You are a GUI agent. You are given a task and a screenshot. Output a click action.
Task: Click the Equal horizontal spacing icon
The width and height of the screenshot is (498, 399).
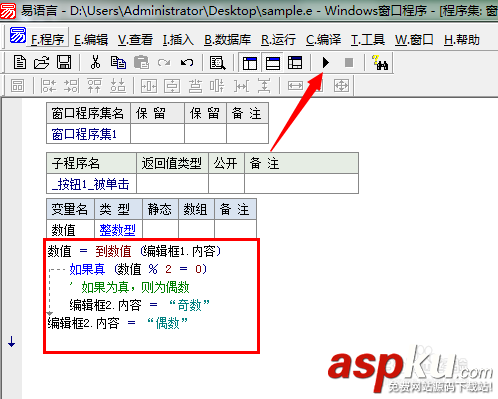[241, 86]
